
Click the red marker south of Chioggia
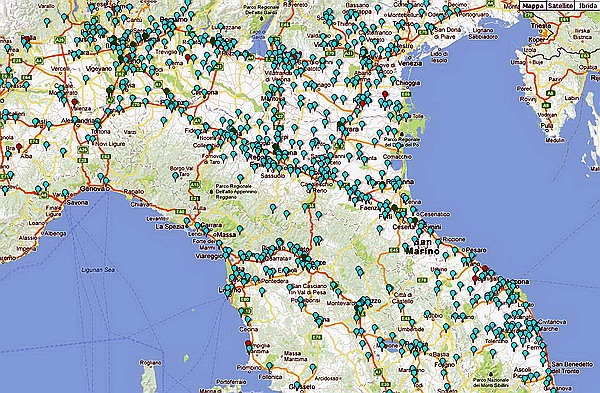click(385, 95)
